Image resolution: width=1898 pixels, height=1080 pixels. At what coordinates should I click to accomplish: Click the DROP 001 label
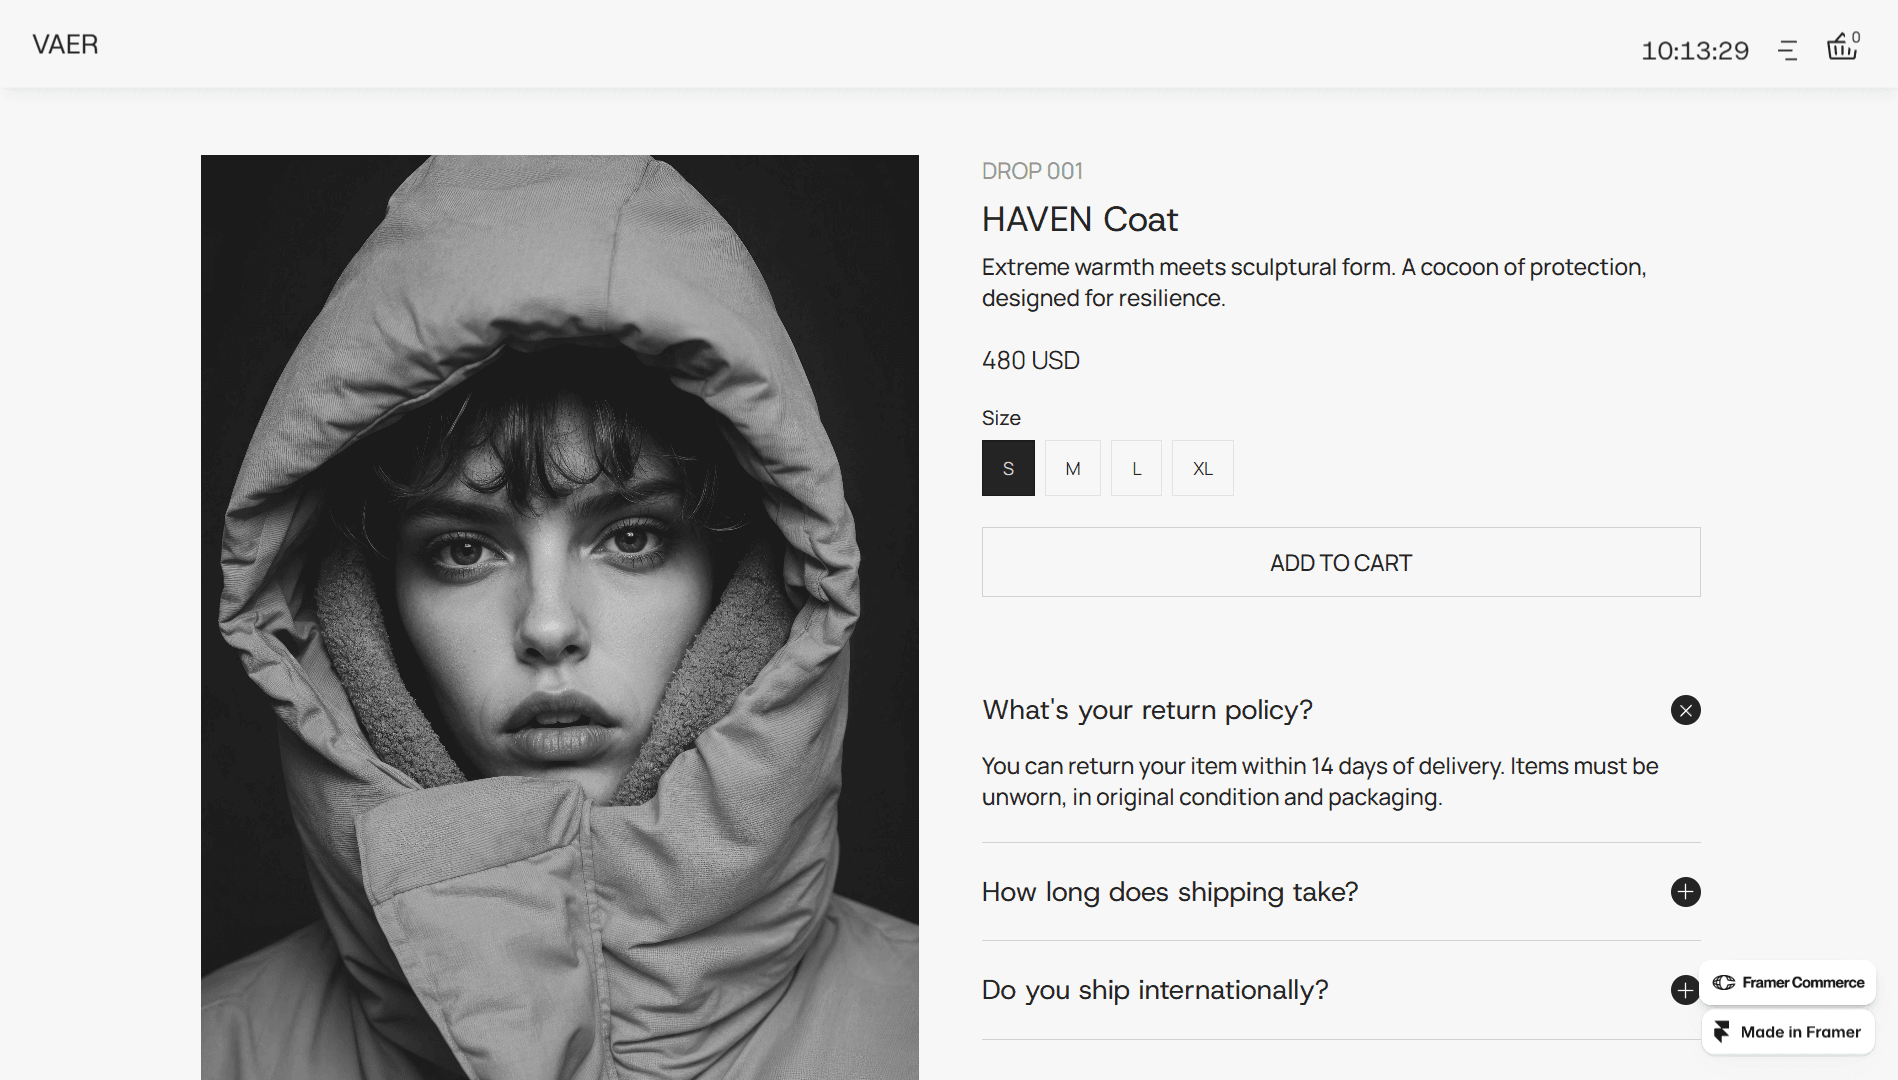pos(1032,171)
